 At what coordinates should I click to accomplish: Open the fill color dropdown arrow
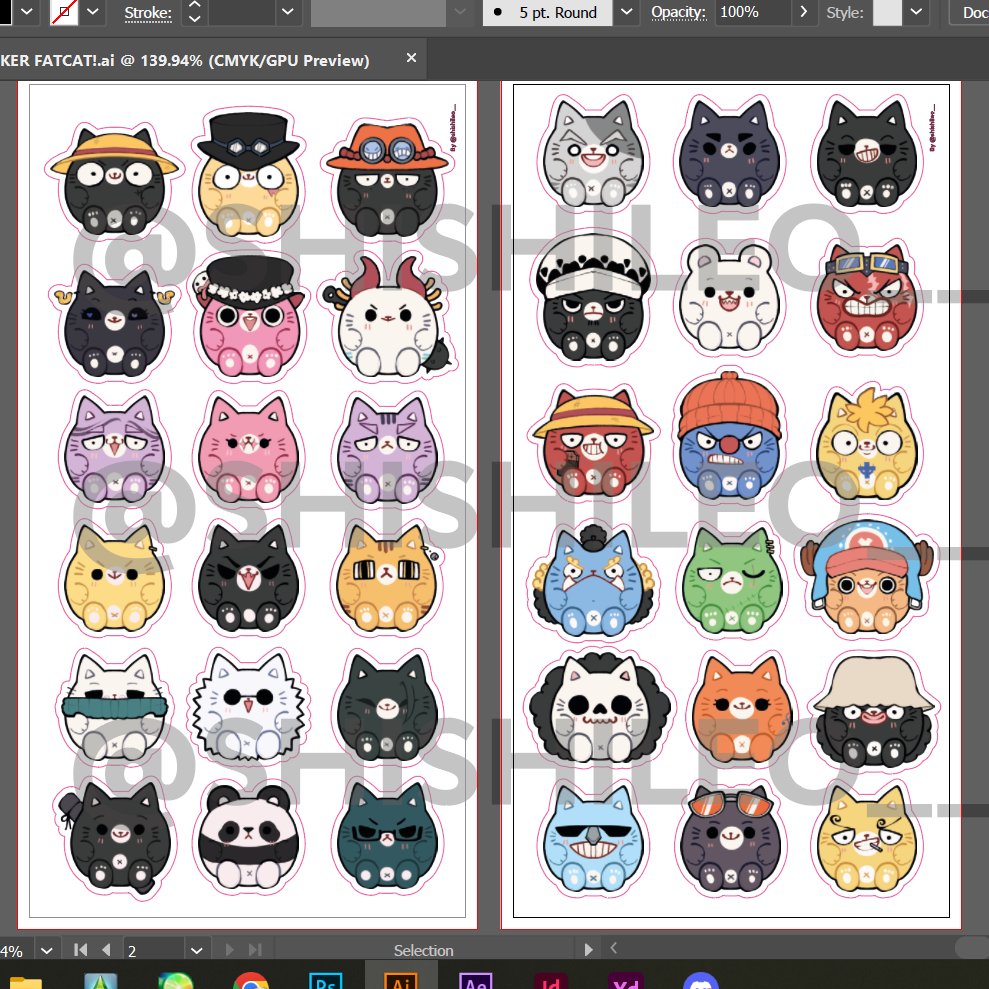(27, 11)
